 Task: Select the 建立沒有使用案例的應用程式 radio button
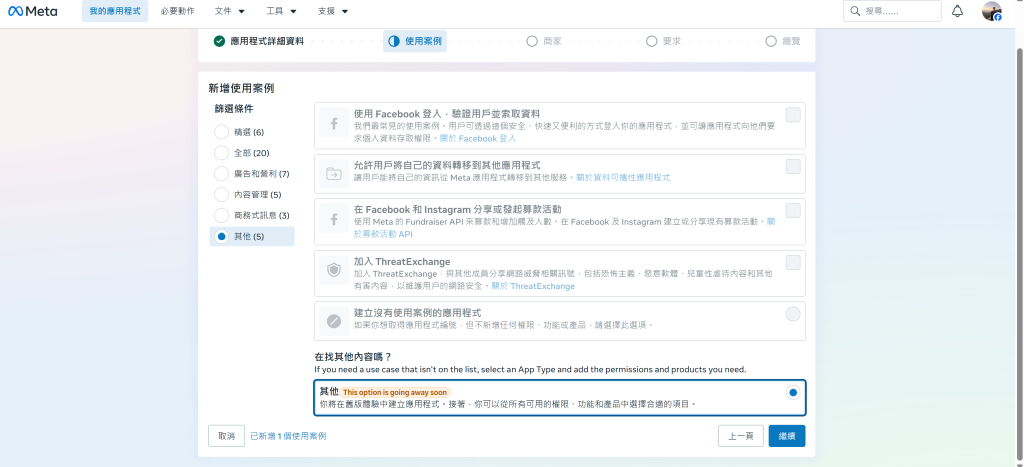tap(793, 314)
